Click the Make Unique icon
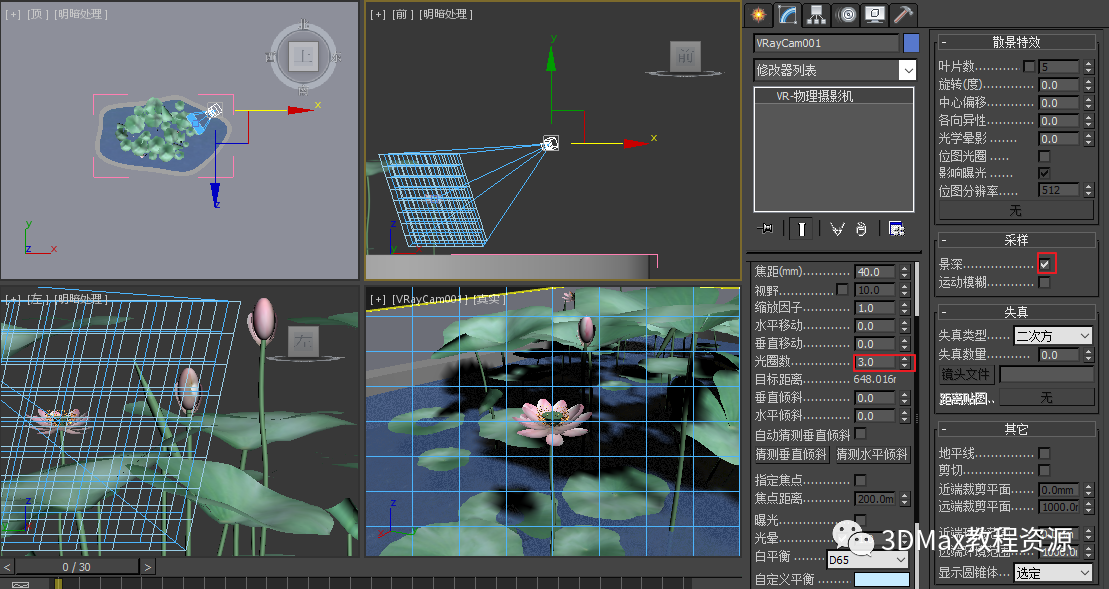 838,229
